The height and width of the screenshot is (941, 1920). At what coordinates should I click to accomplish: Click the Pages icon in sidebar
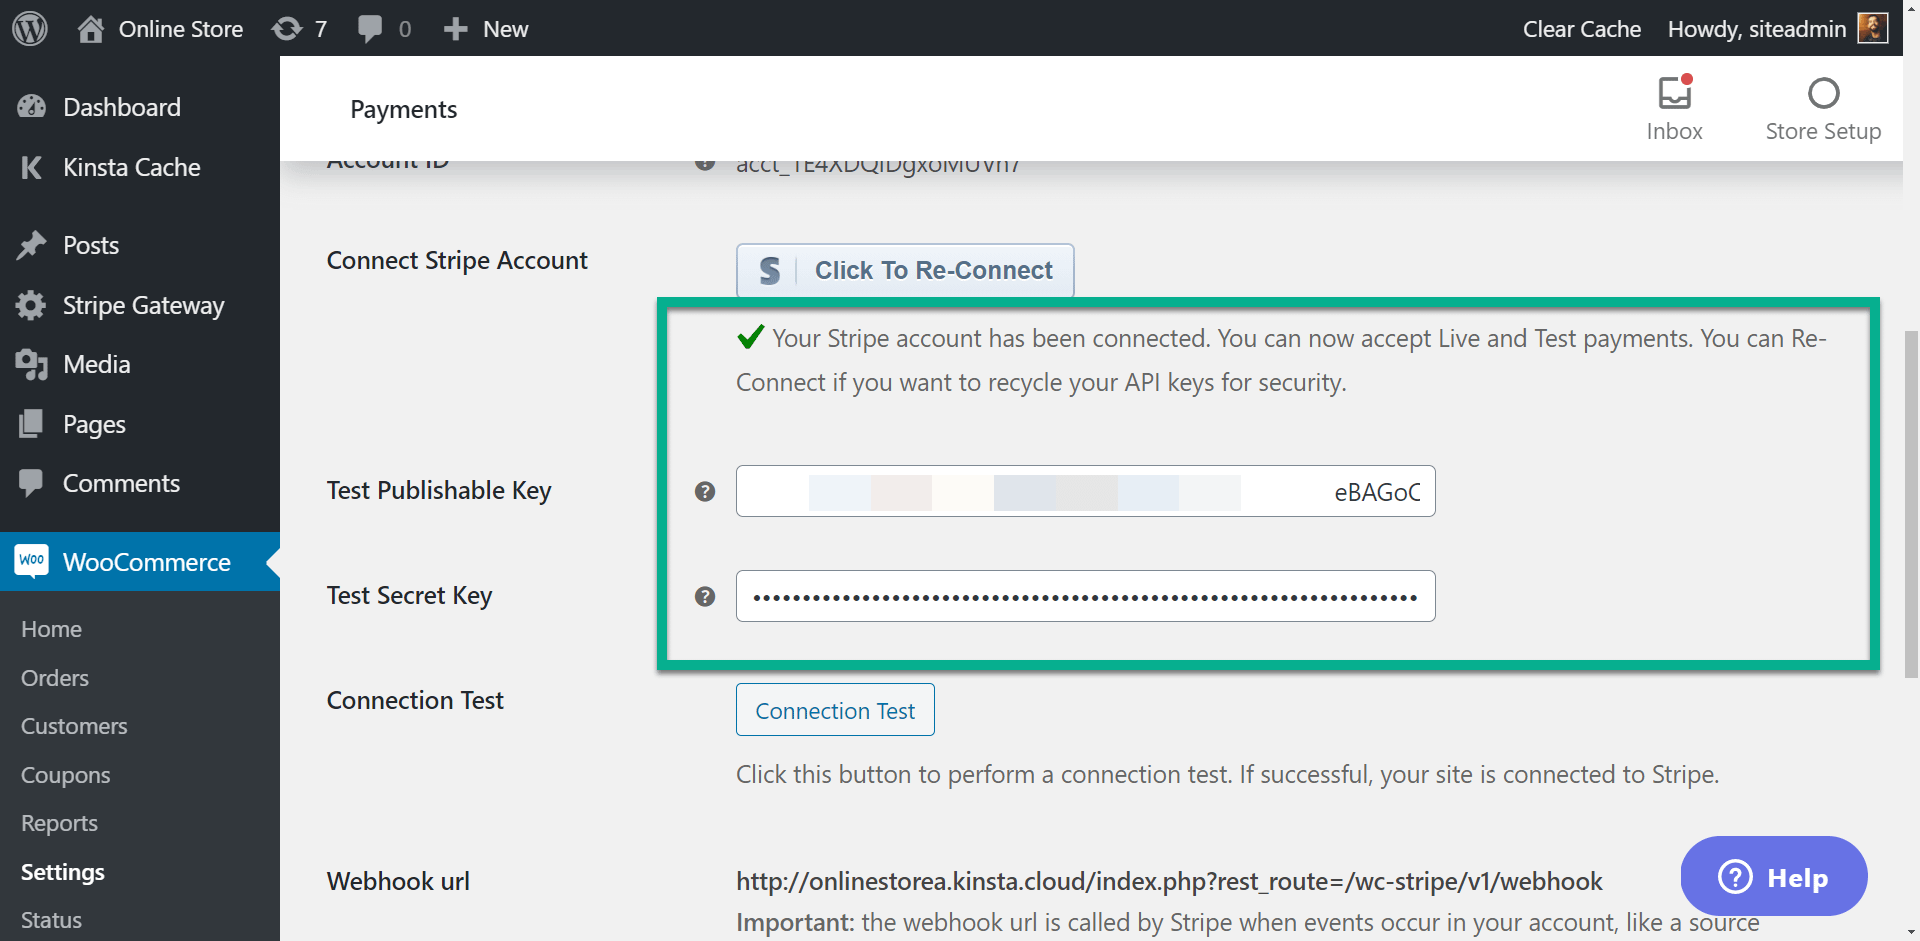pyautogui.click(x=32, y=424)
